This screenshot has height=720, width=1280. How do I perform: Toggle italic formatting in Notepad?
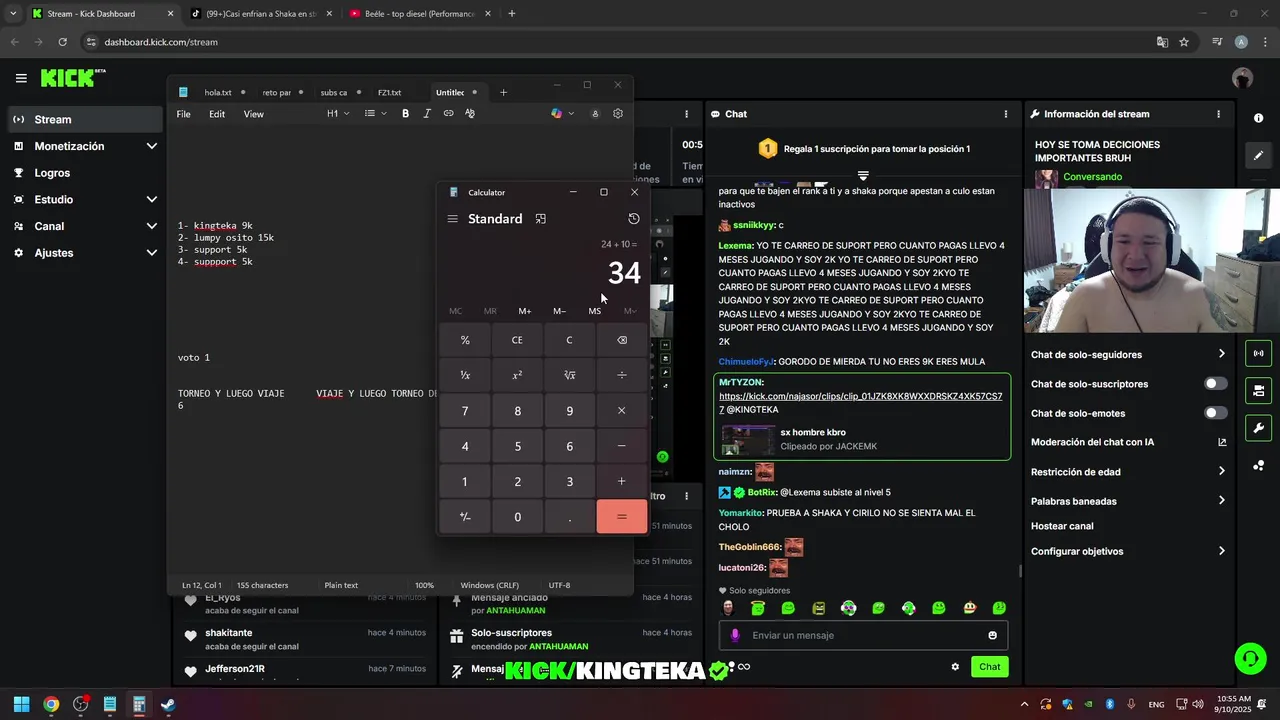427,114
